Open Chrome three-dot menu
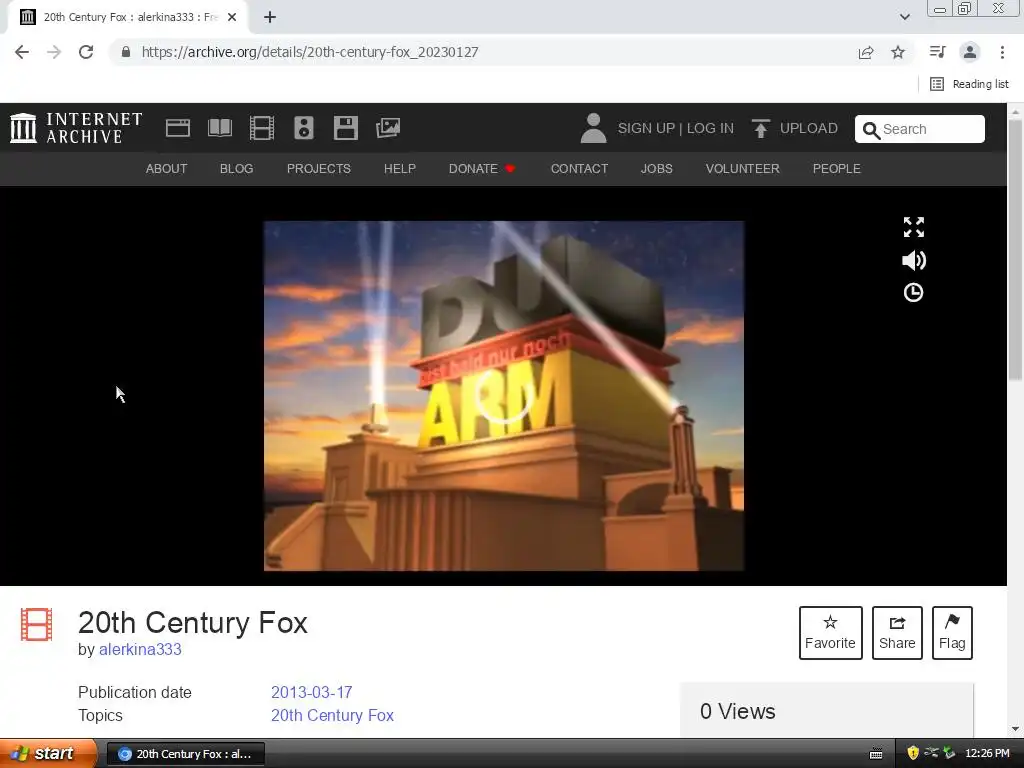 [x=1002, y=52]
